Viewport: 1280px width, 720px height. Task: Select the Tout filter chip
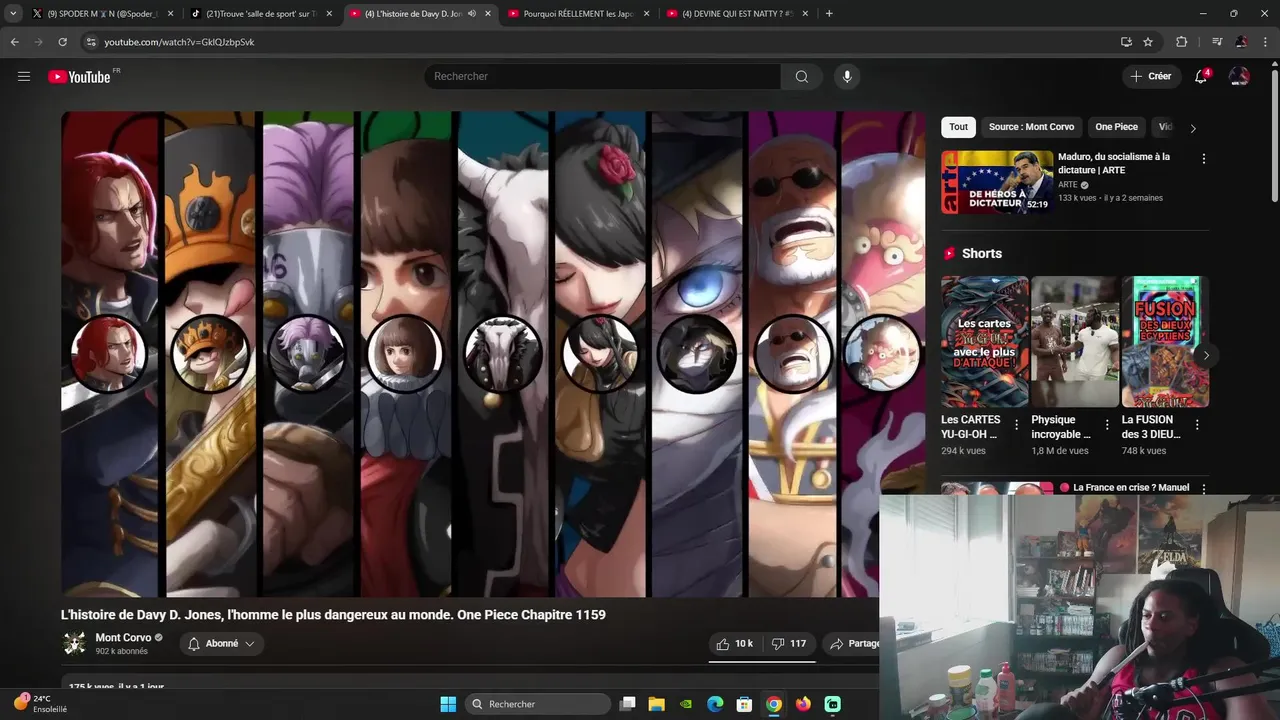tap(958, 127)
